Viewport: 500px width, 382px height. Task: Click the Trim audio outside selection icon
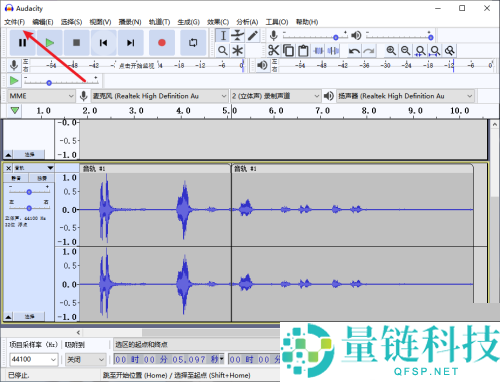point(318,51)
